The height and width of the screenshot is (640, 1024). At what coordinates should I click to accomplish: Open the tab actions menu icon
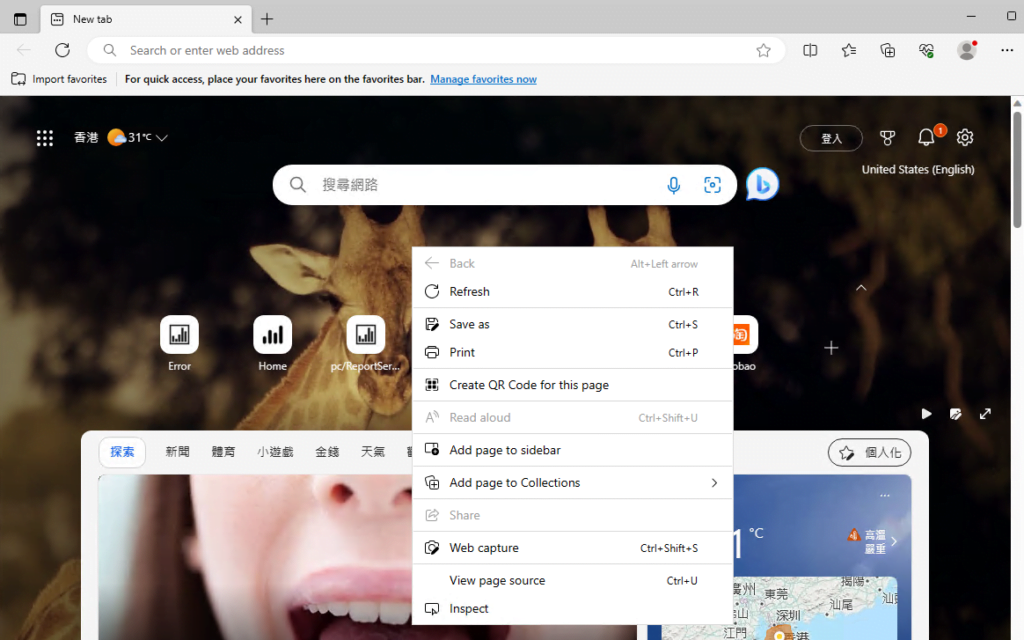point(20,19)
